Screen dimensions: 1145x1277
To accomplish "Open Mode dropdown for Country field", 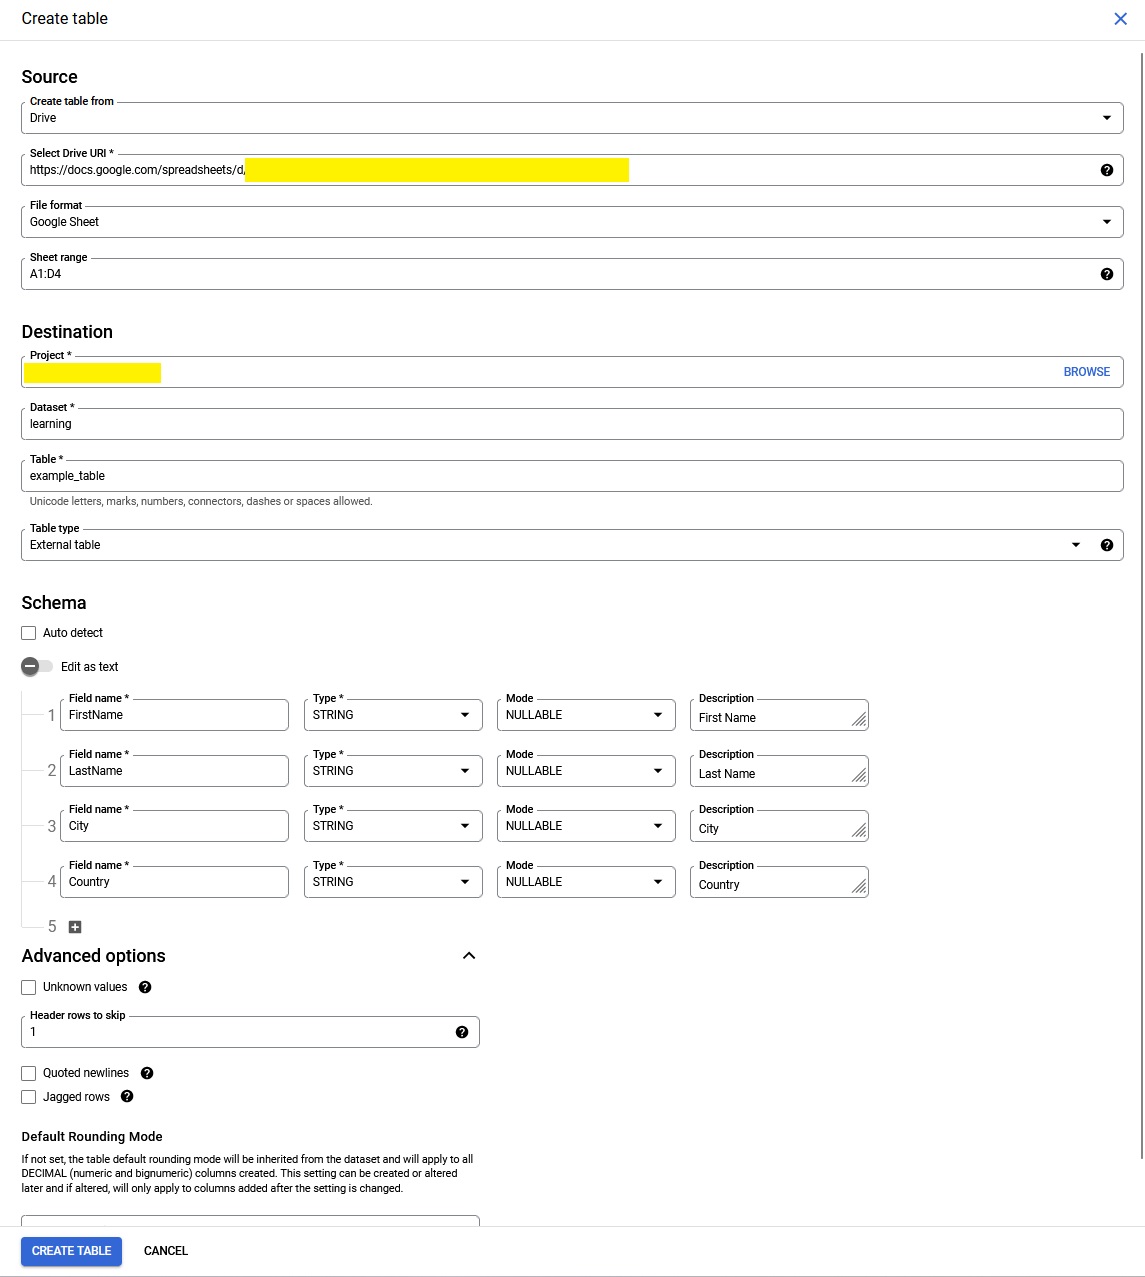I will pos(586,882).
